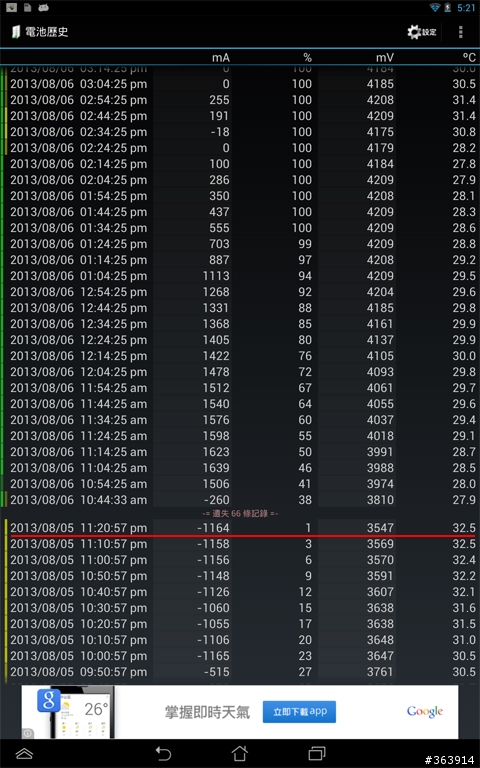Tap the missing 66 records notice

coord(240,513)
